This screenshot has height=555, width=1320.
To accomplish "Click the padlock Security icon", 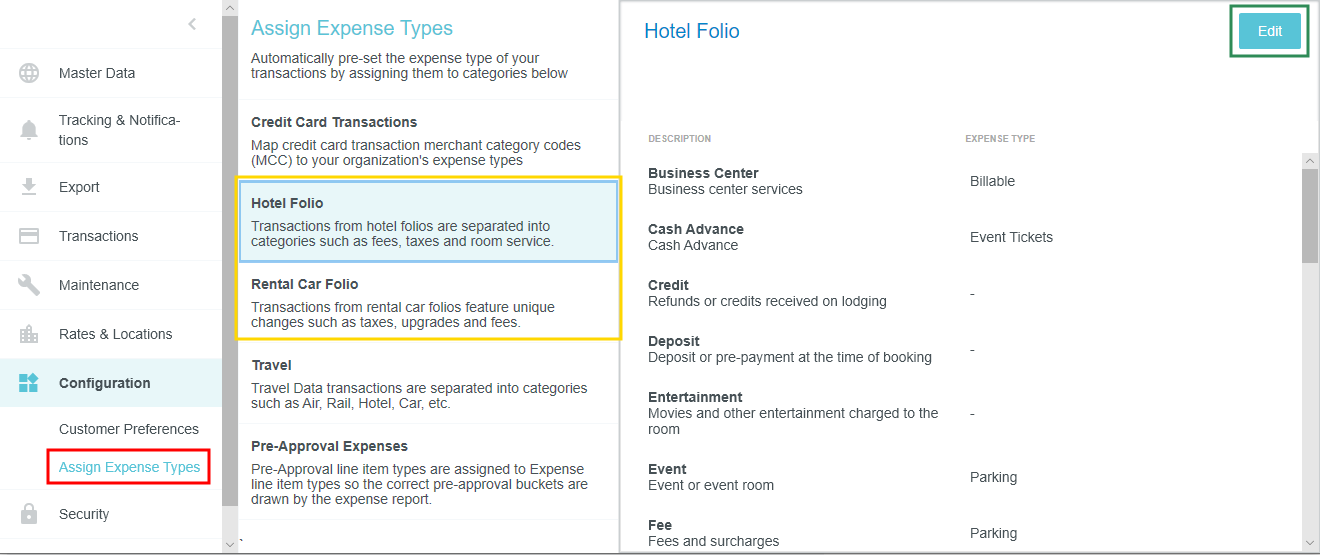I will 29,514.
